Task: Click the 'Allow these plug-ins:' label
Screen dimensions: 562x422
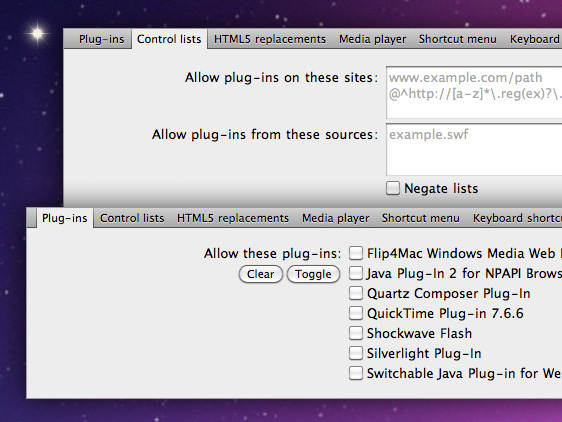Action: point(272,253)
